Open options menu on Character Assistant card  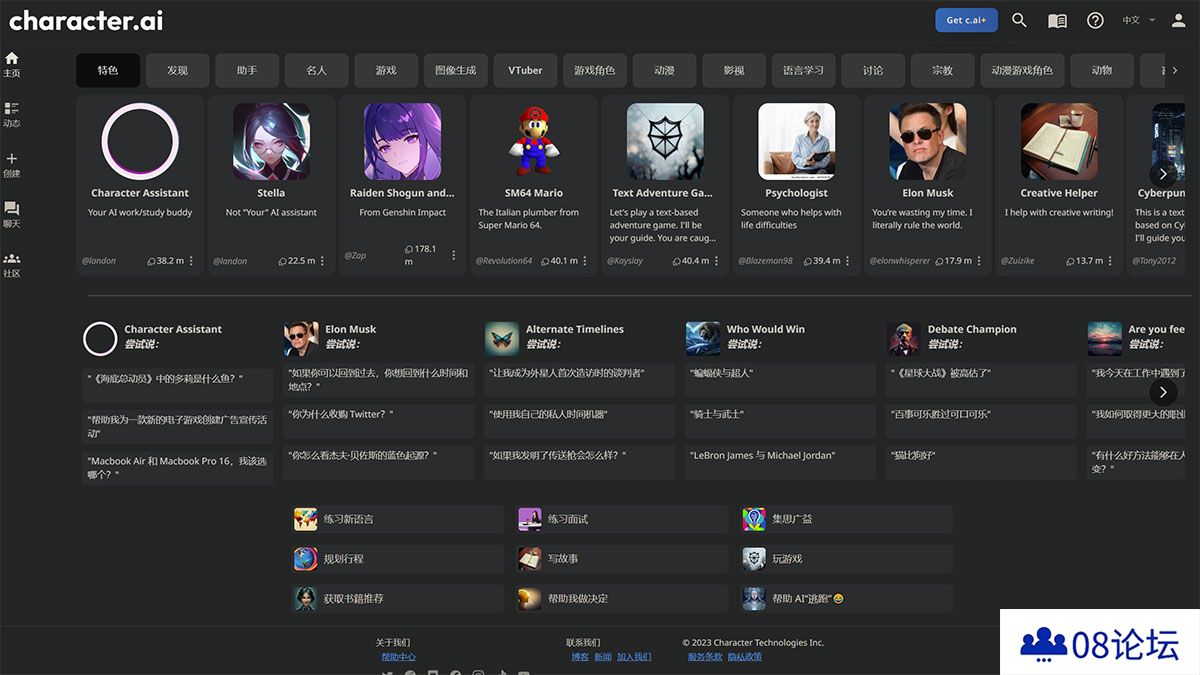[190, 261]
